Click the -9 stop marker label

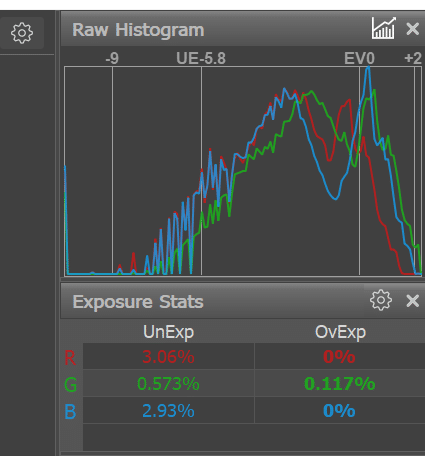pyautogui.click(x=112, y=59)
